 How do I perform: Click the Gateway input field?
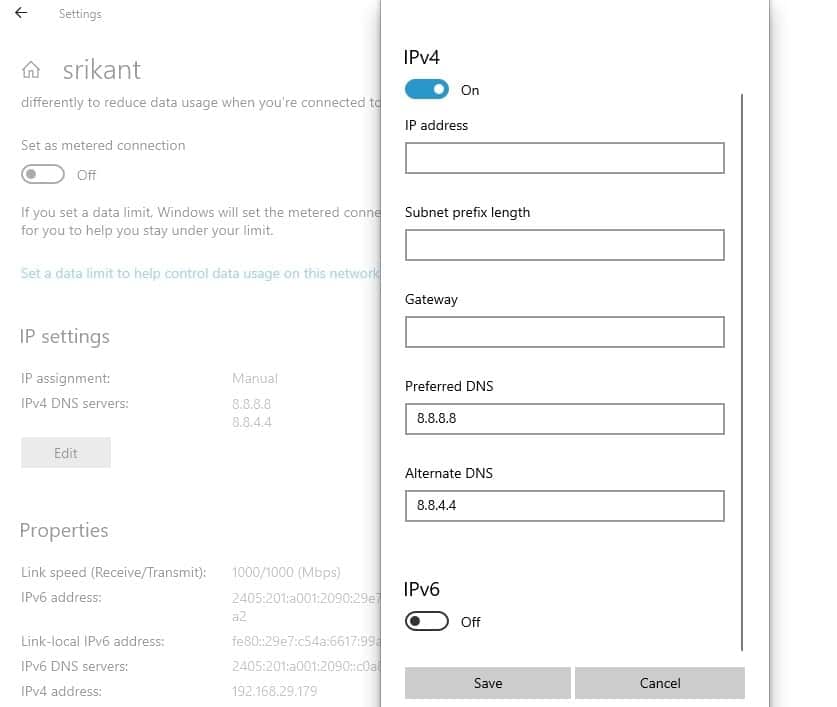point(564,332)
